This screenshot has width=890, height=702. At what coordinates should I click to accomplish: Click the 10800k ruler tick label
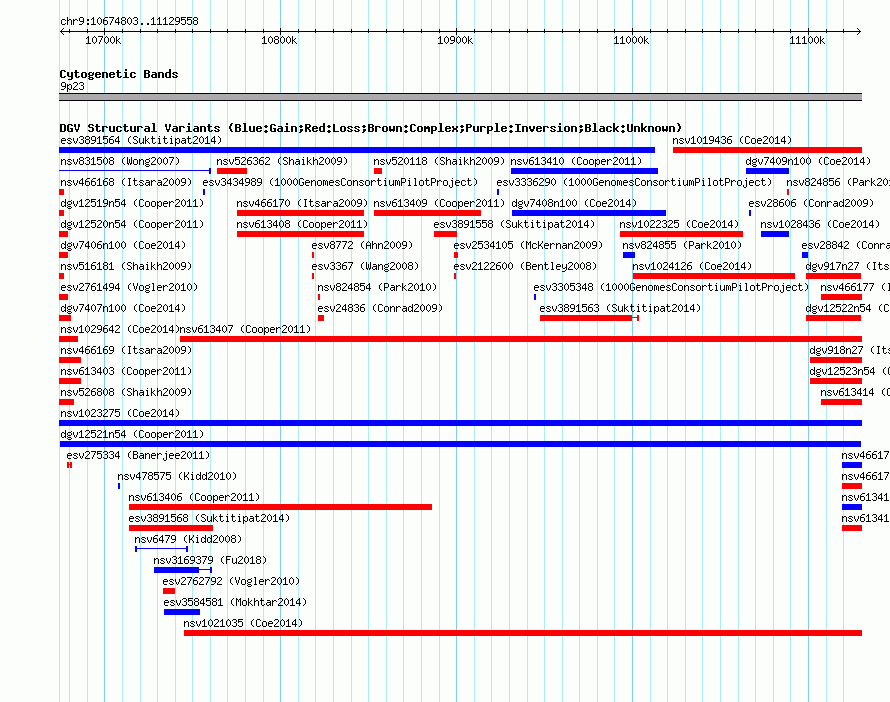279,40
